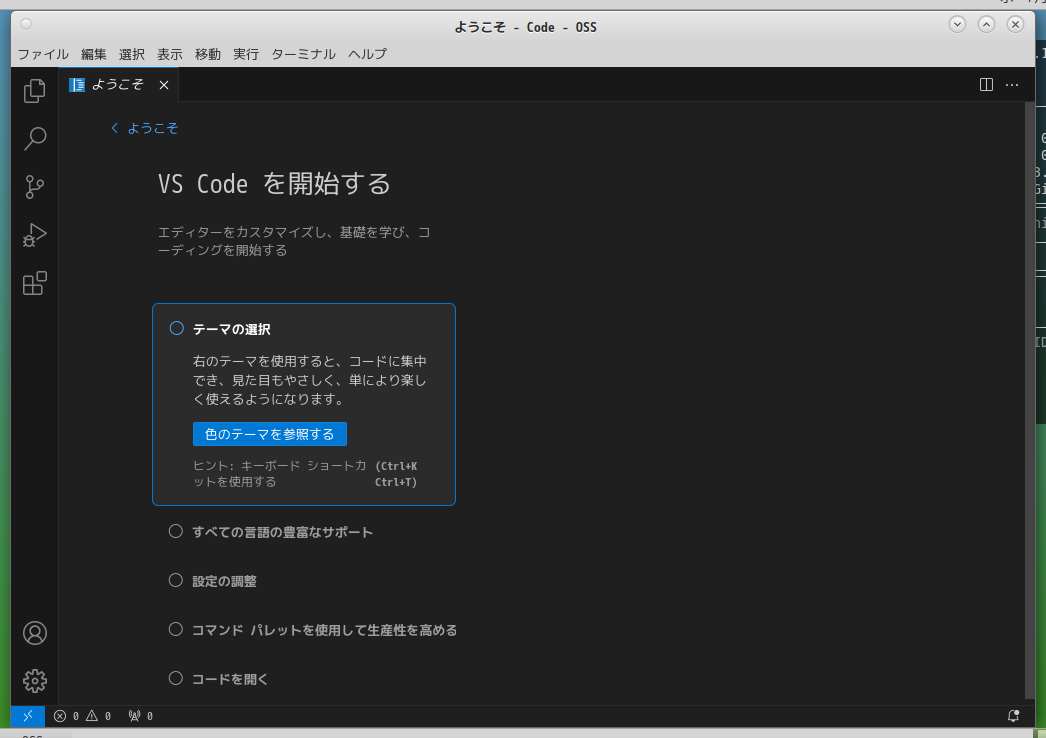Open the 編集 menu
The image size is (1046, 738).
93,54
